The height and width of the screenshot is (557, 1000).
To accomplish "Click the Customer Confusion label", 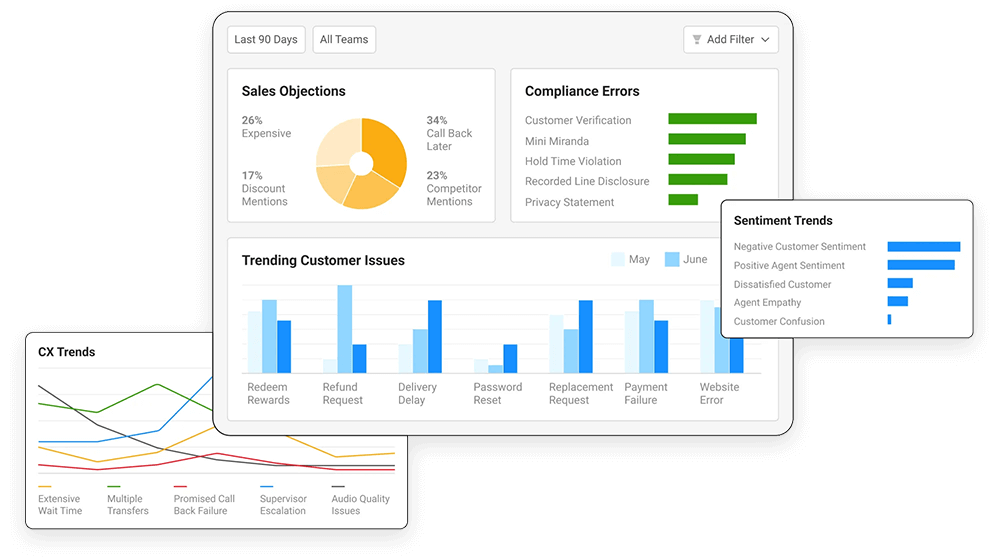I will [779, 322].
